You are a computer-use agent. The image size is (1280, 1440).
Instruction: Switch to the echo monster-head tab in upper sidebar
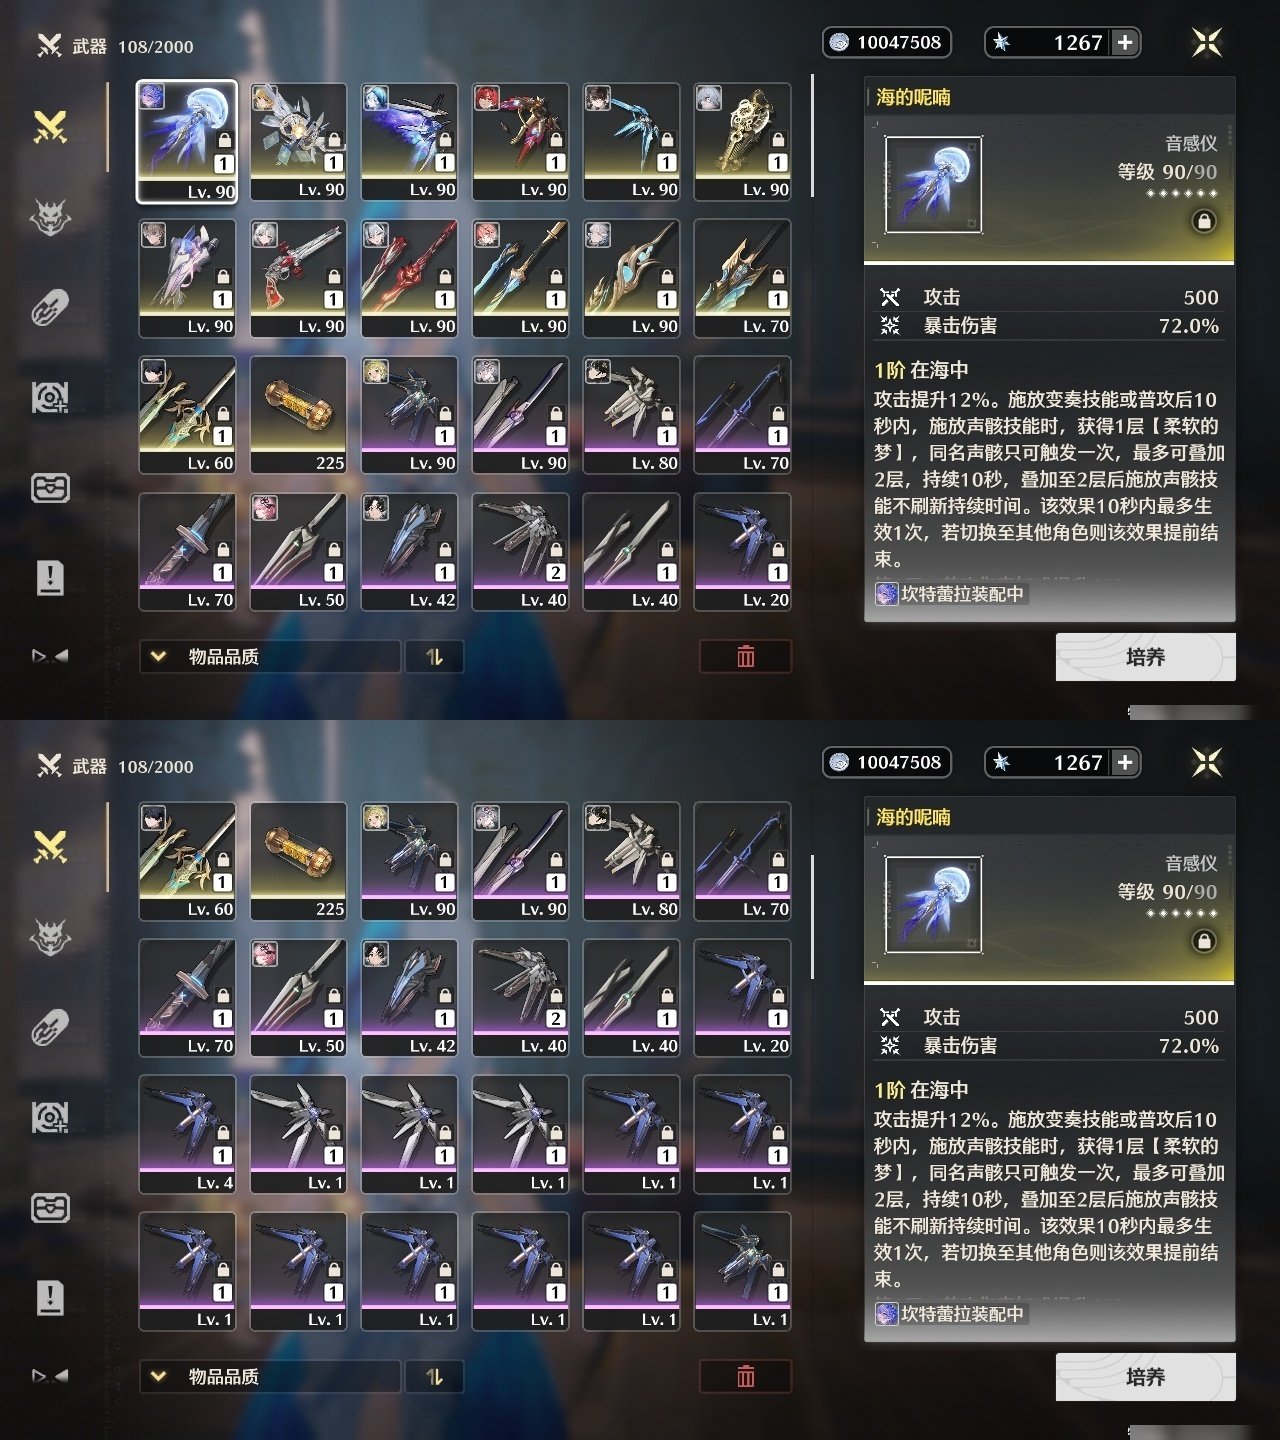click(x=50, y=217)
